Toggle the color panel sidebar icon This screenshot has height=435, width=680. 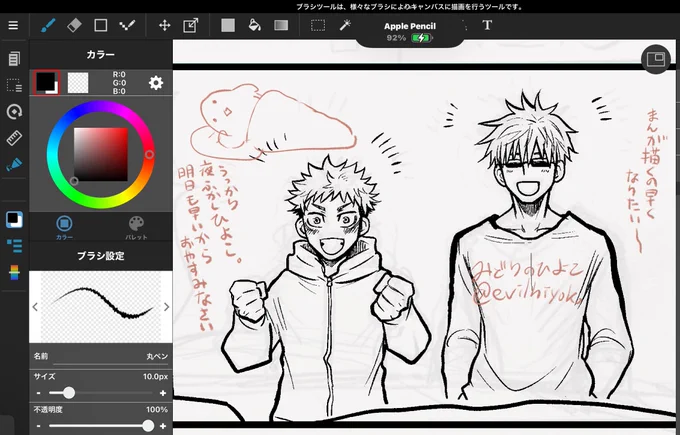pyautogui.click(x=14, y=219)
